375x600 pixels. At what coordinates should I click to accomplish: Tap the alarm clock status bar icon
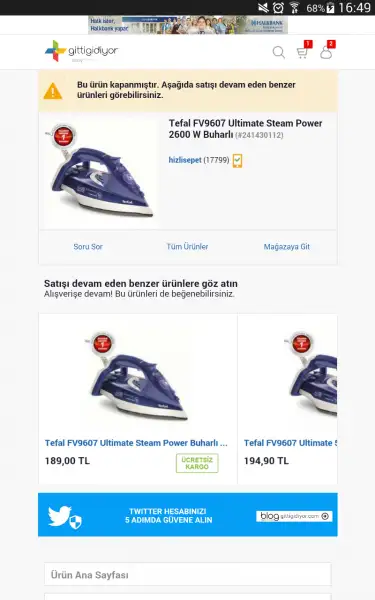click(x=278, y=7)
